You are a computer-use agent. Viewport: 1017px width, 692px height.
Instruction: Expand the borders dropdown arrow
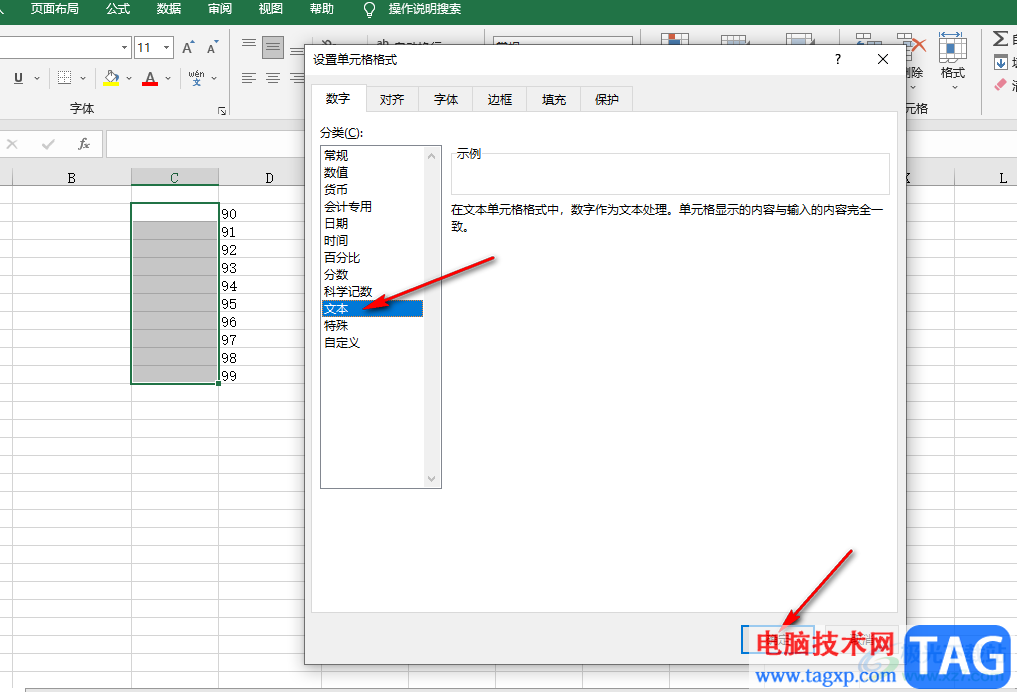point(83,78)
